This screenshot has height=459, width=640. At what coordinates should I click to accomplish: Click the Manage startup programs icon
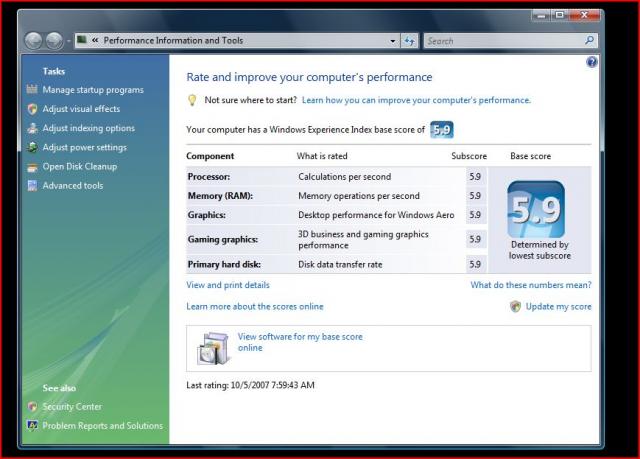tap(32, 89)
